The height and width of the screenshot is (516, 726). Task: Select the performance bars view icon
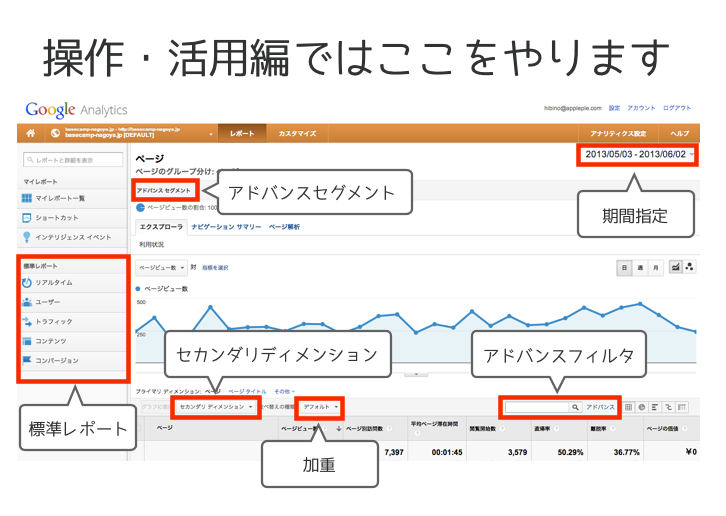[655, 407]
